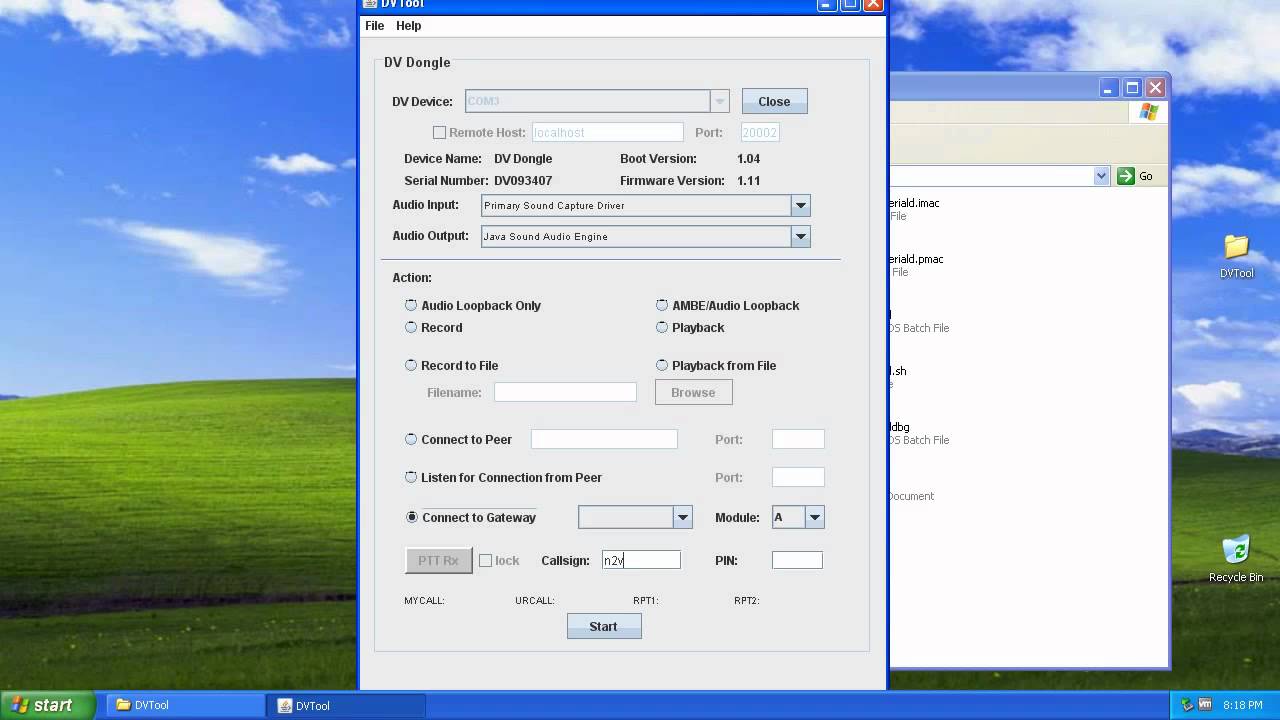Select Connect to Gateway option
1280x720 pixels.
click(x=470, y=517)
